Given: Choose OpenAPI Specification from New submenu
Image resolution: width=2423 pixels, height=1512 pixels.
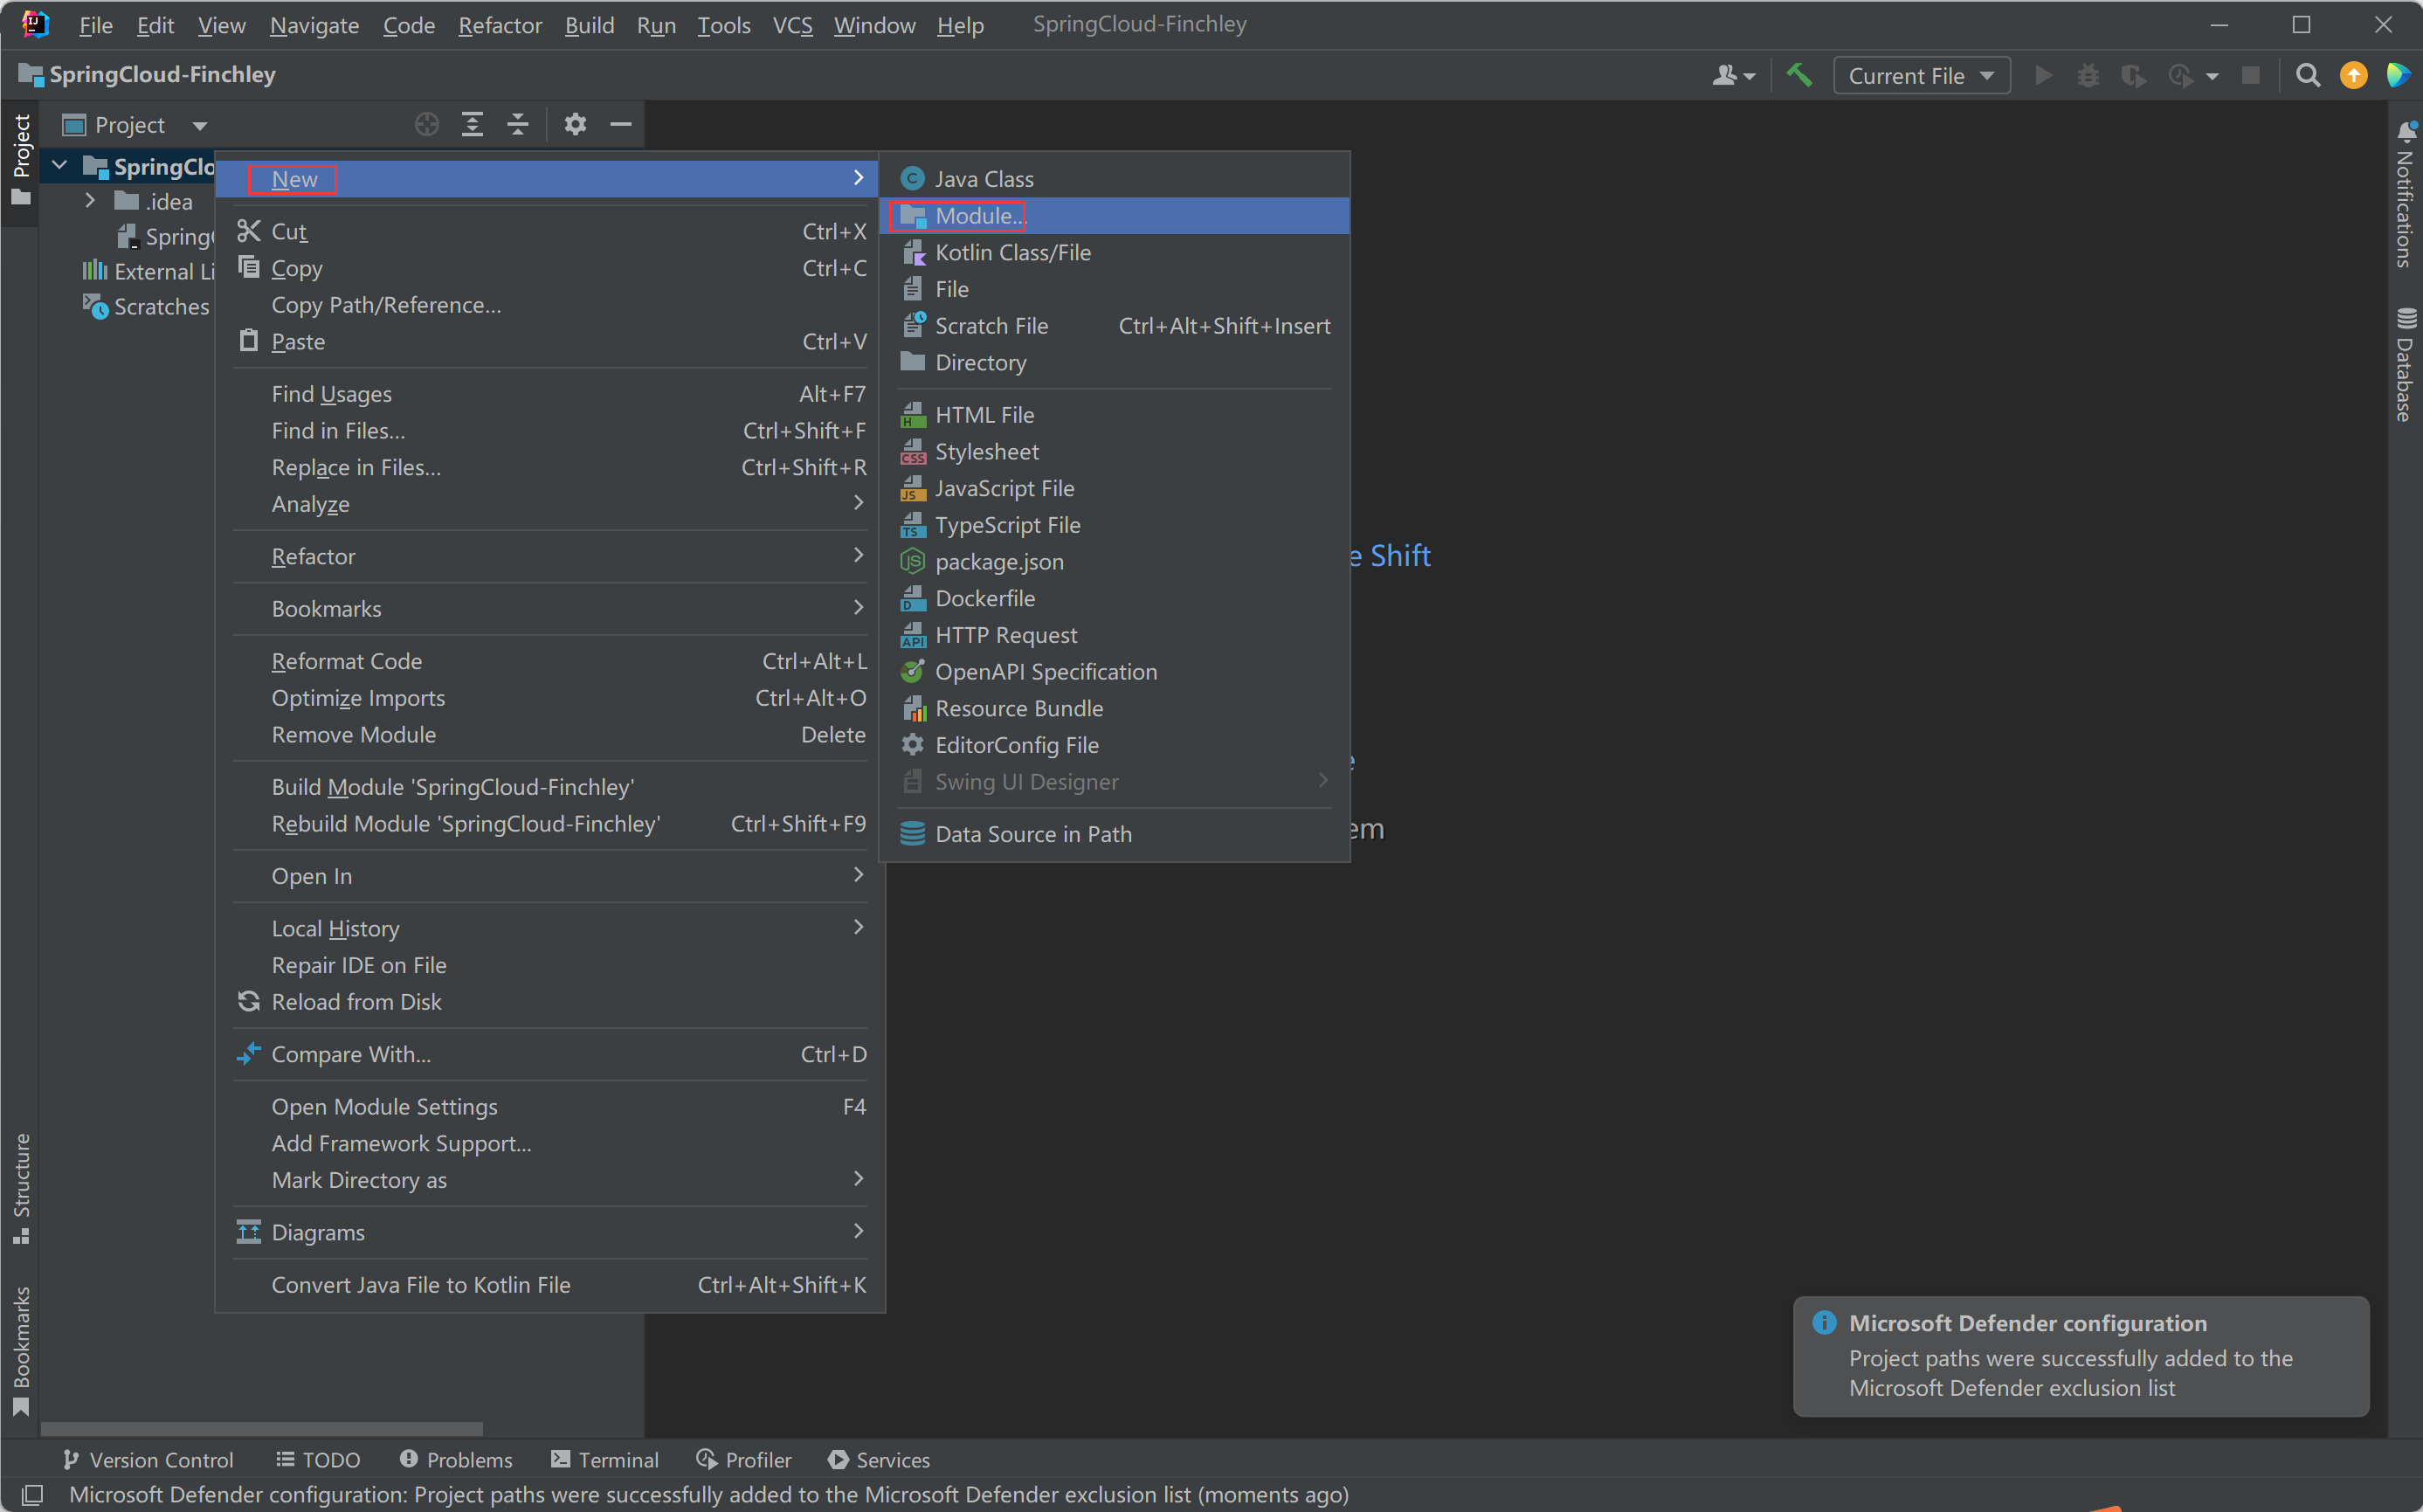Looking at the screenshot, I should [1114, 672].
